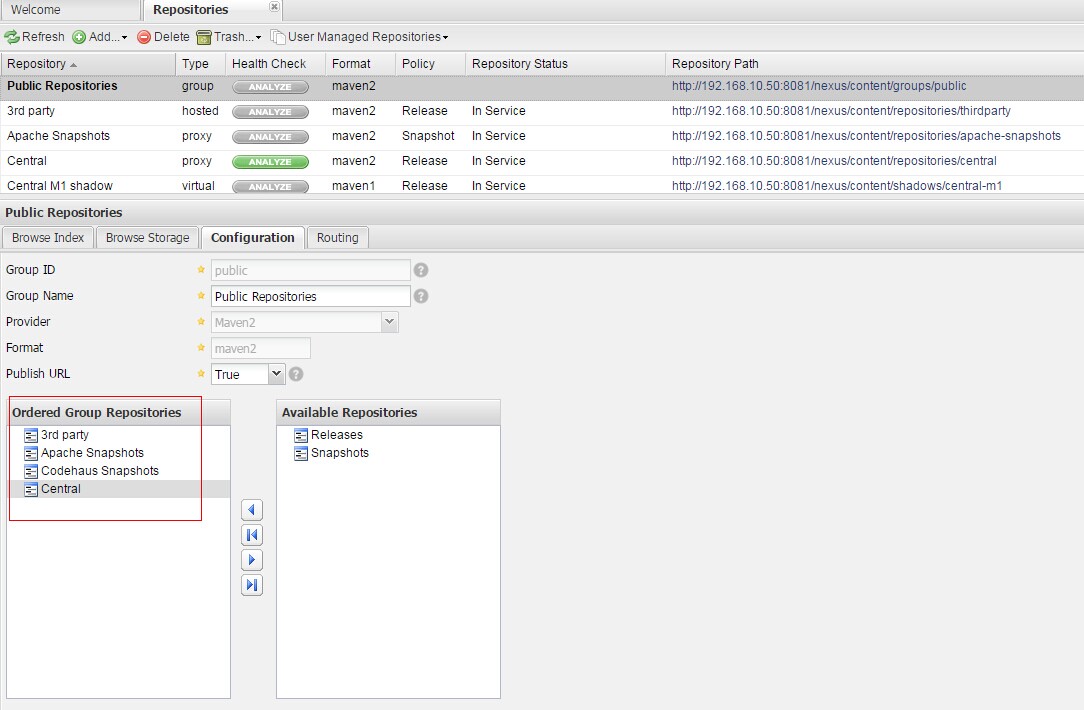
Task: Close the Repositories tab
Action: point(274,6)
